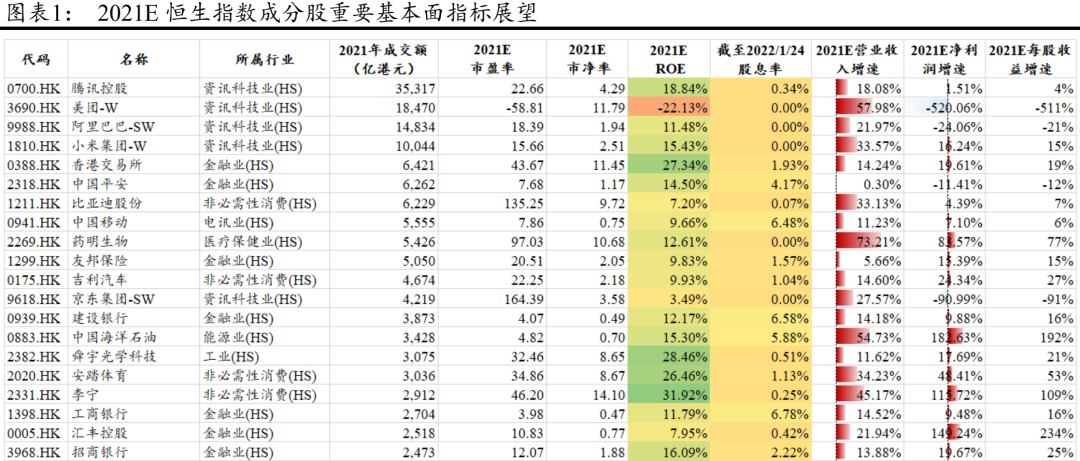This screenshot has width=1080, height=461.
Task: Select the 友邦保险 name cell
Action: coord(101,263)
